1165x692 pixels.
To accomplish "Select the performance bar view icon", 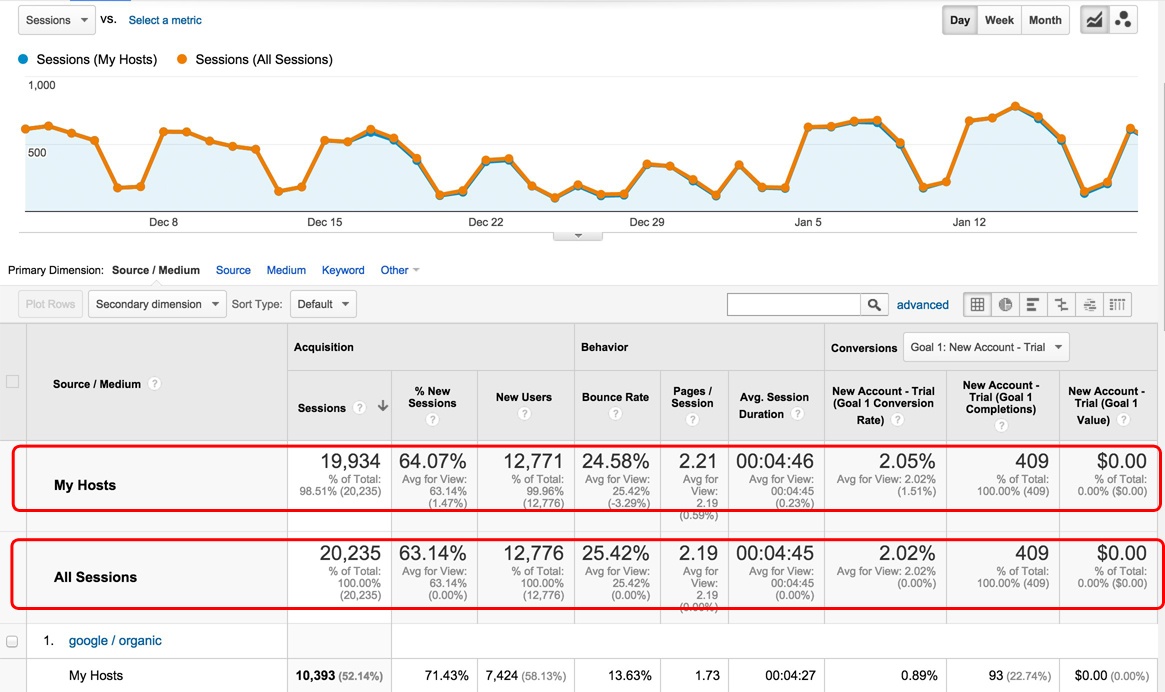I will 1033,305.
